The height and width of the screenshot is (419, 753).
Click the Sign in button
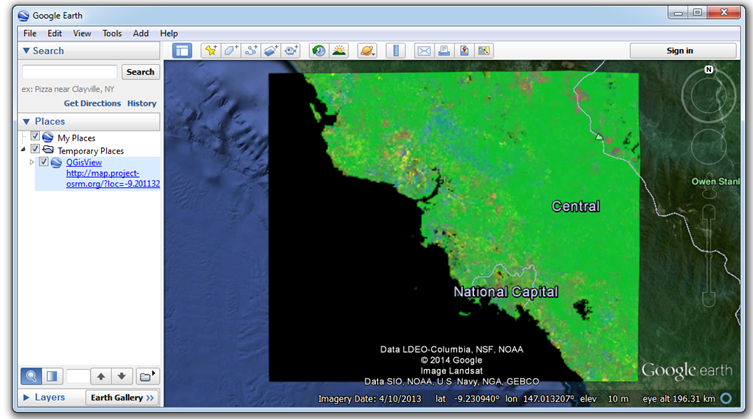coord(683,50)
